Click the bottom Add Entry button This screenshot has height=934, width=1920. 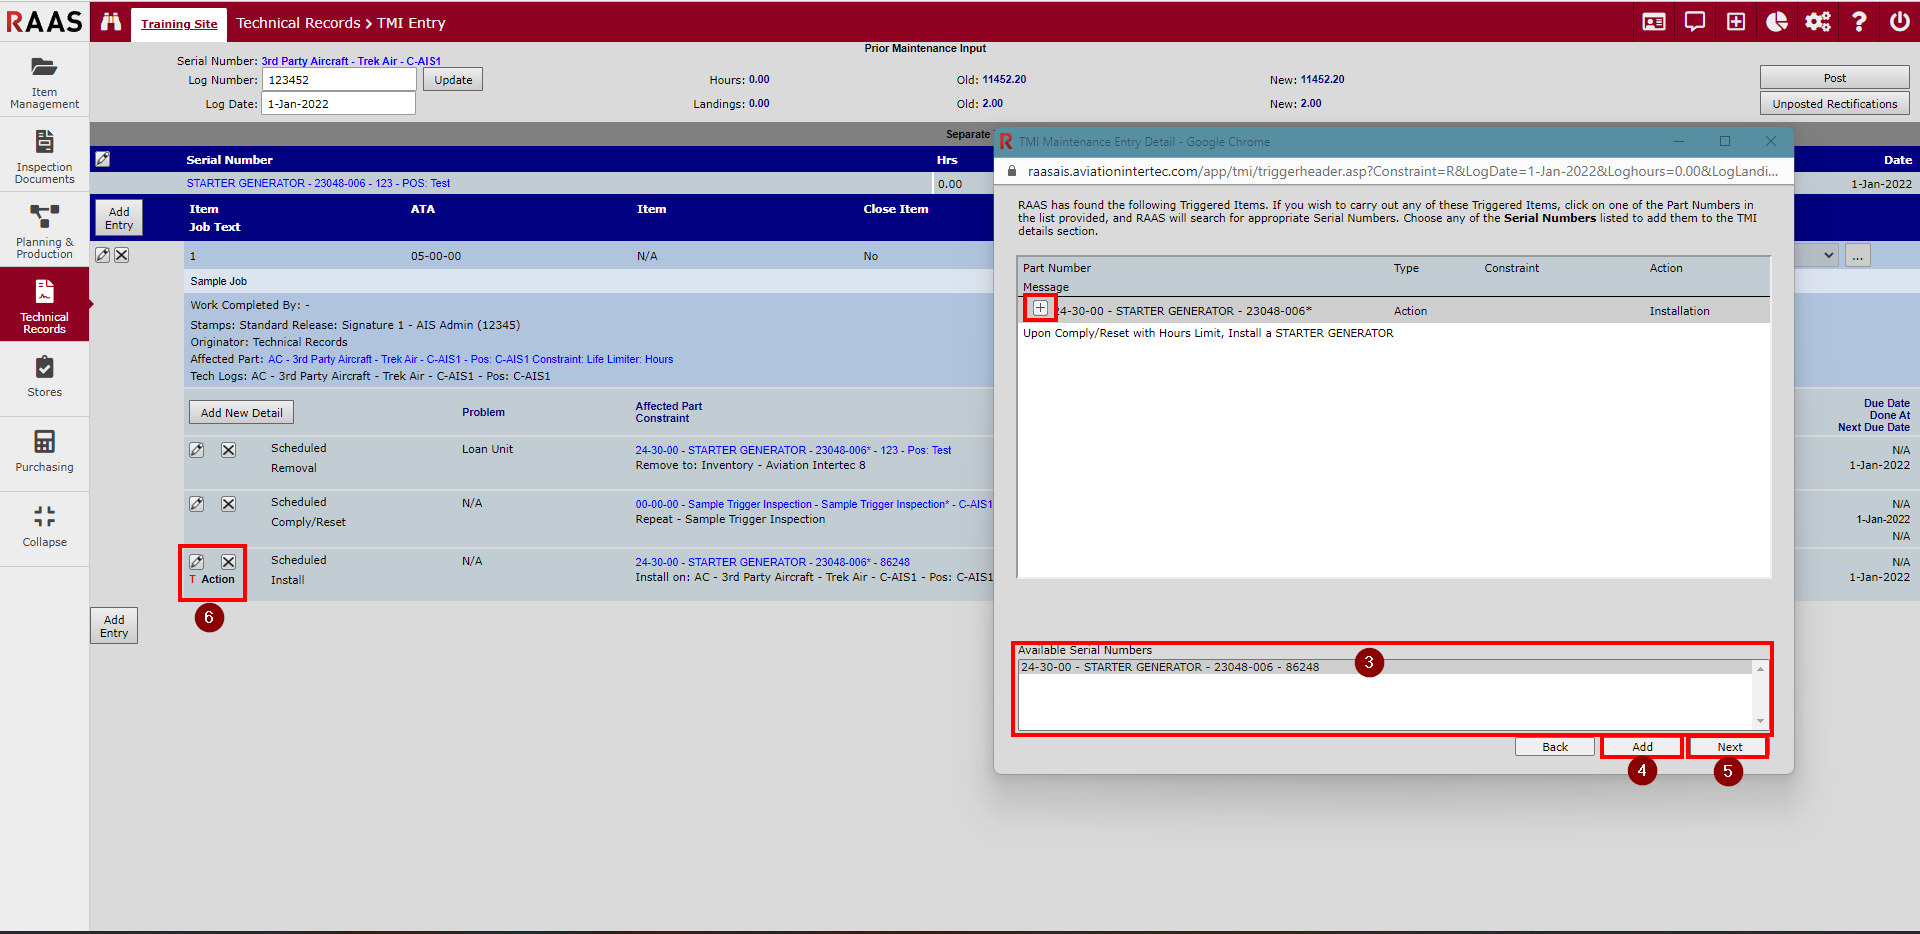click(114, 626)
